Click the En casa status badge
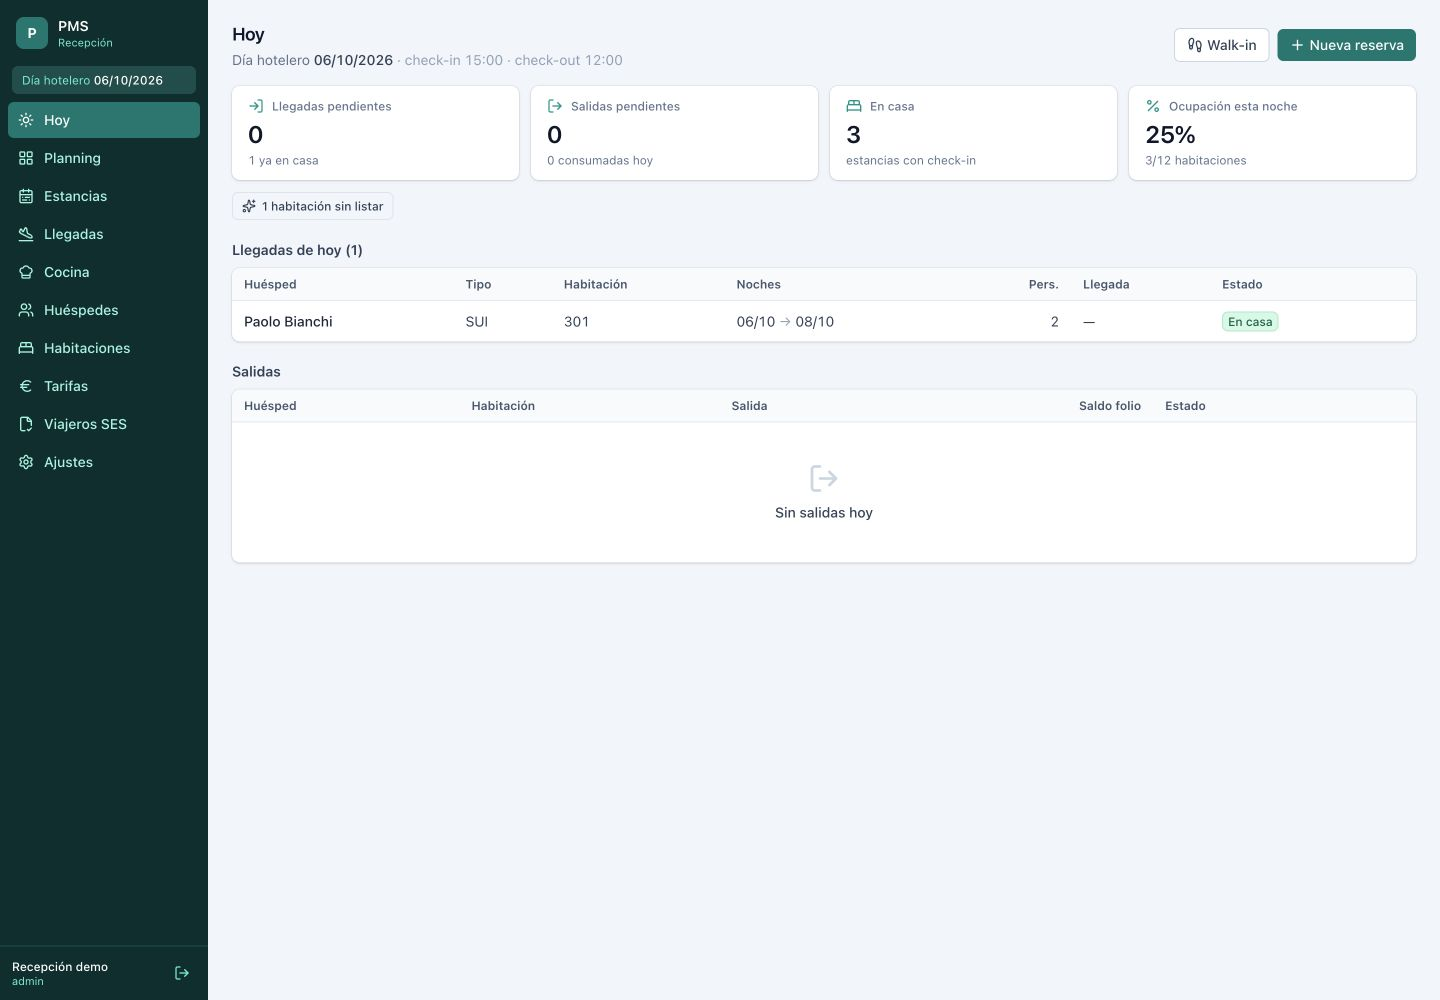 point(1250,322)
